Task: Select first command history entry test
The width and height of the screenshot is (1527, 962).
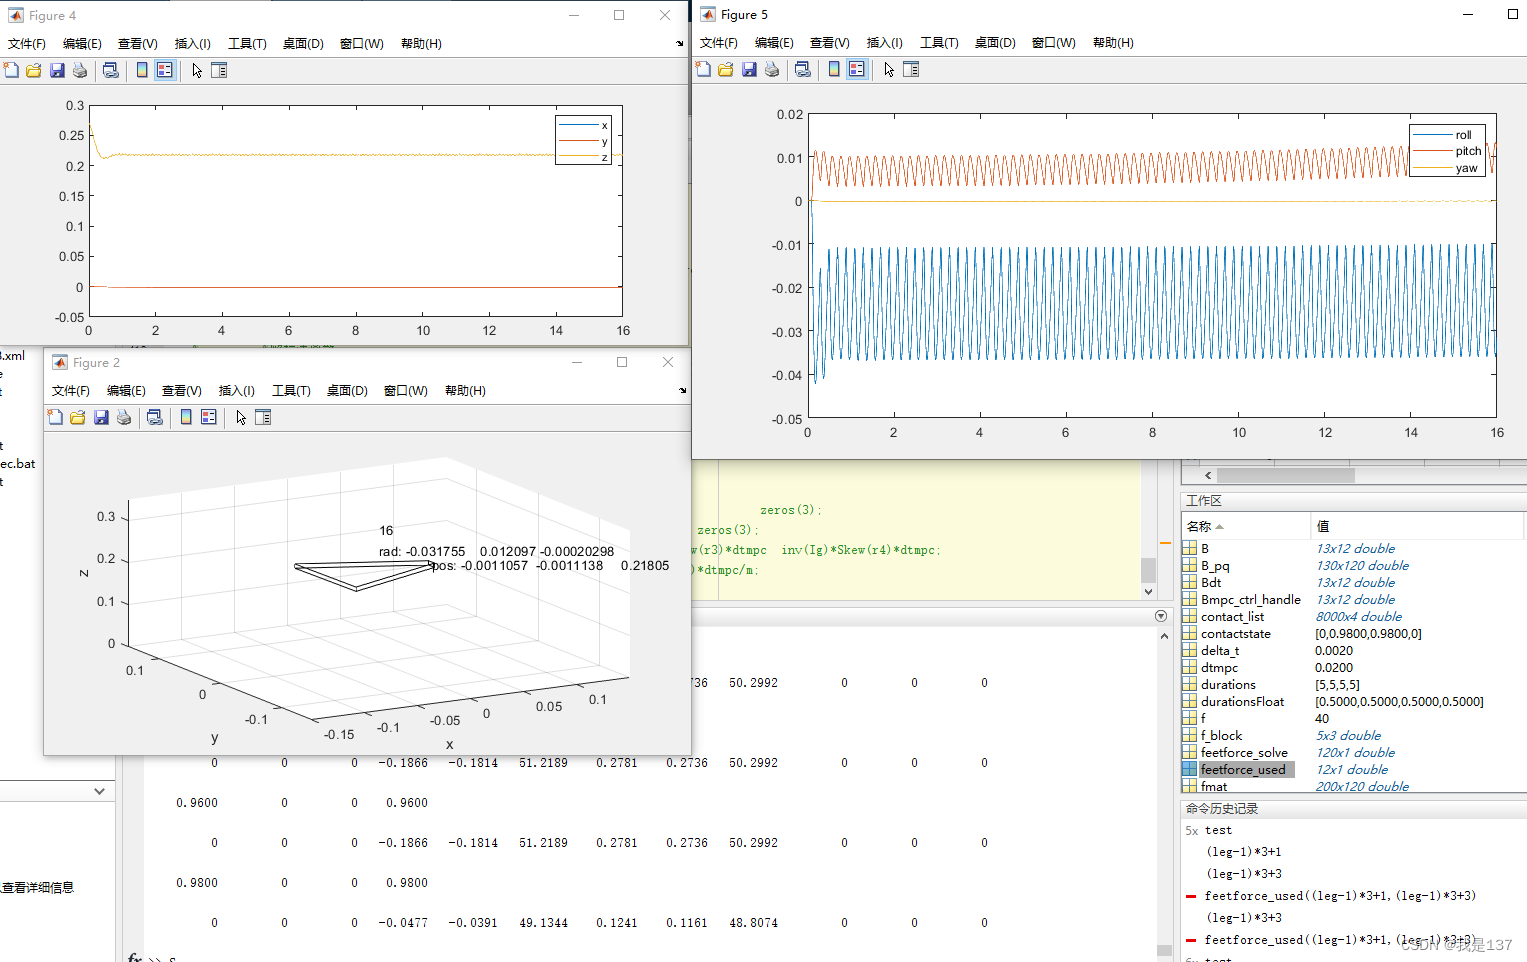Action: (x=1218, y=830)
